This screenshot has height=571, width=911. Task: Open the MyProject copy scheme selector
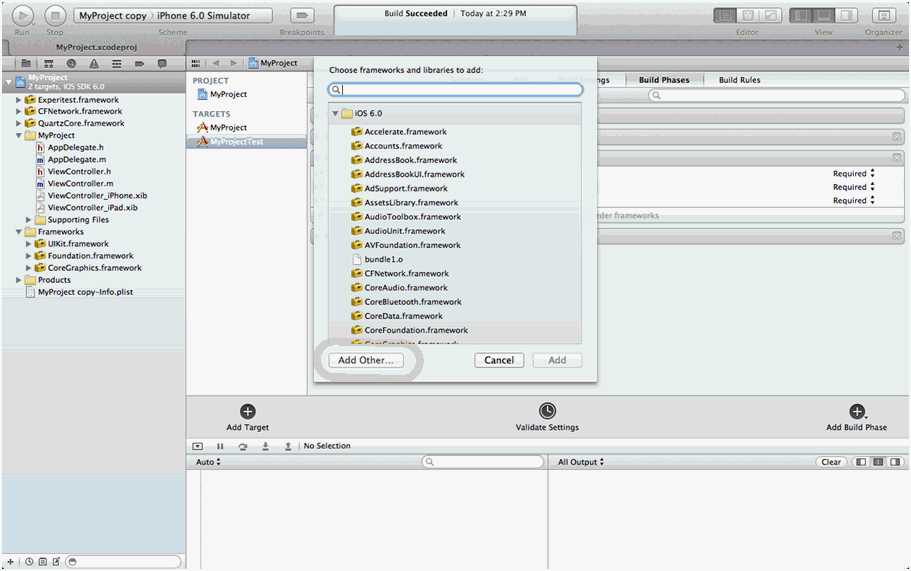tap(110, 16)
